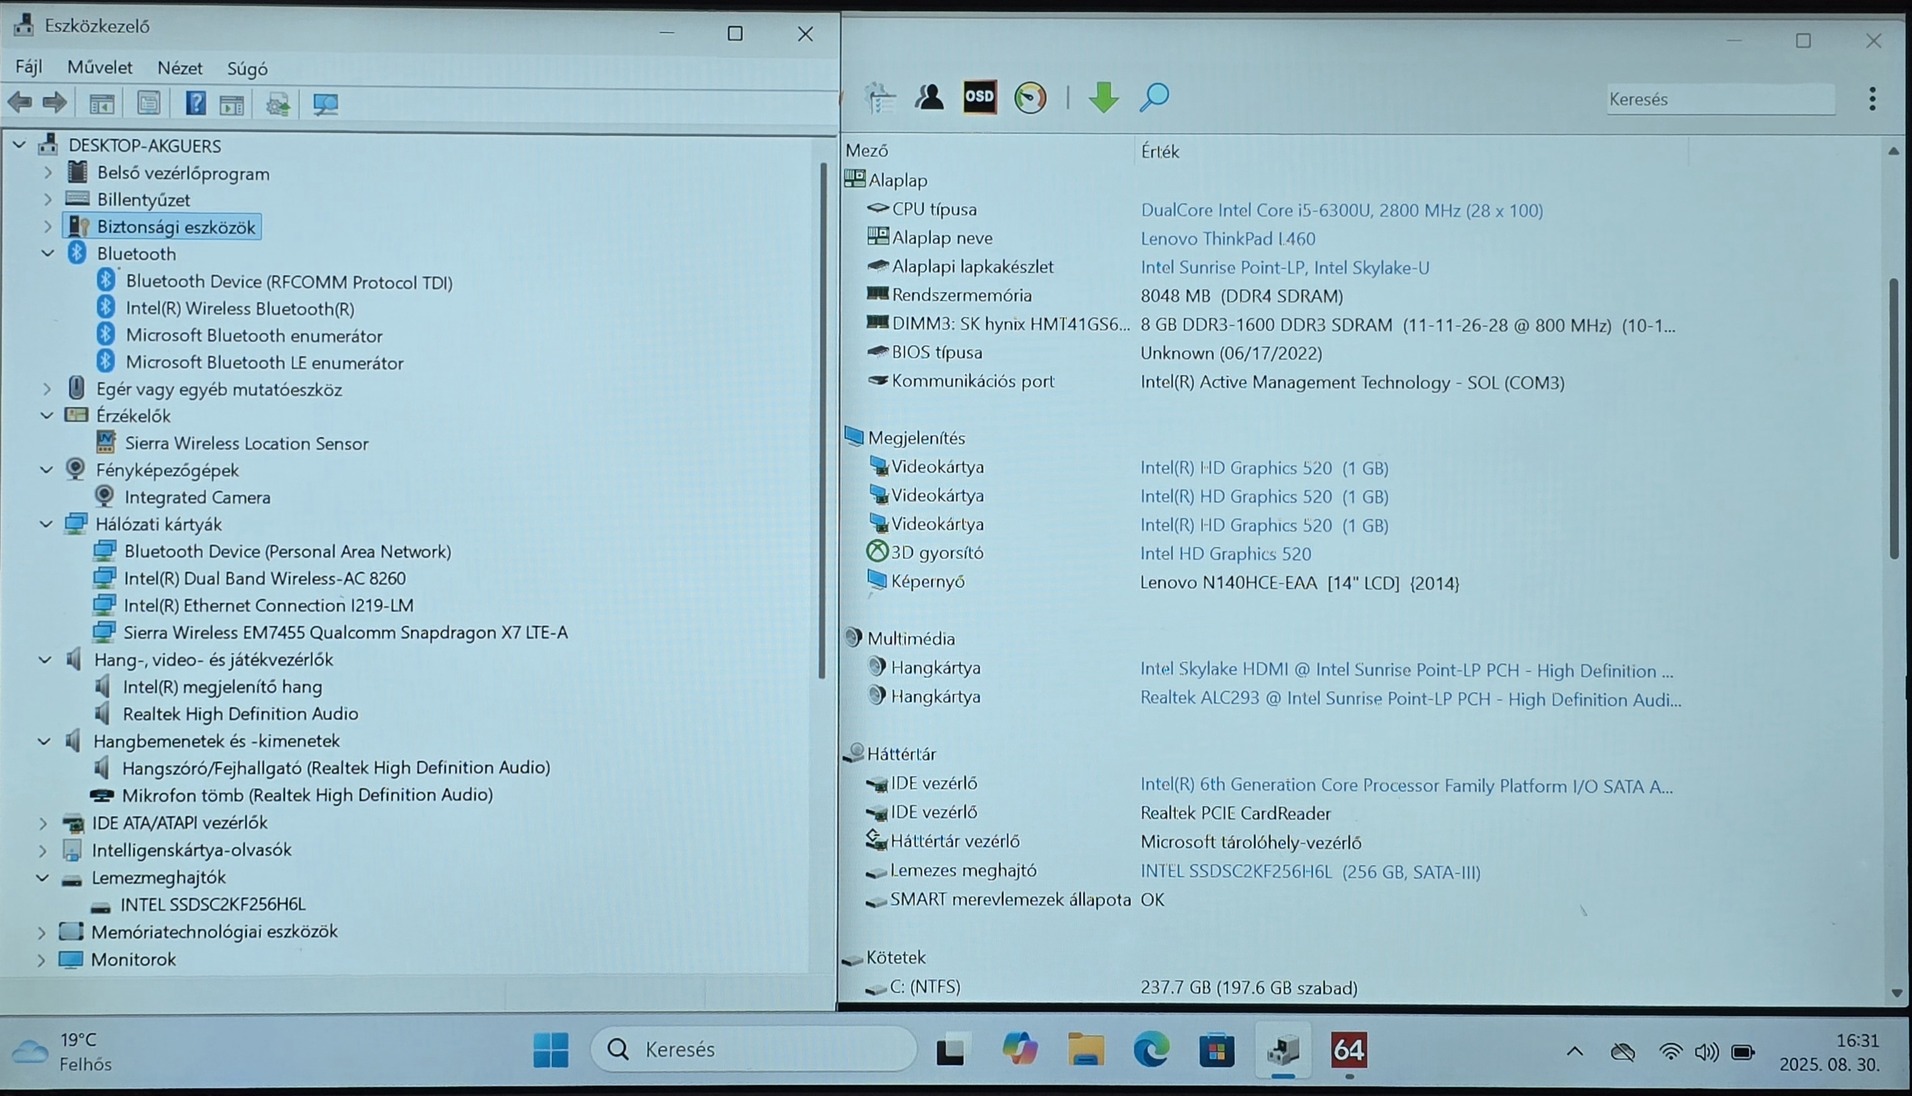Screen dimensions: 1912x1096
Task: Select Intel(R) Dual Band Wireless-AC 8260
Action: (265, 578)
